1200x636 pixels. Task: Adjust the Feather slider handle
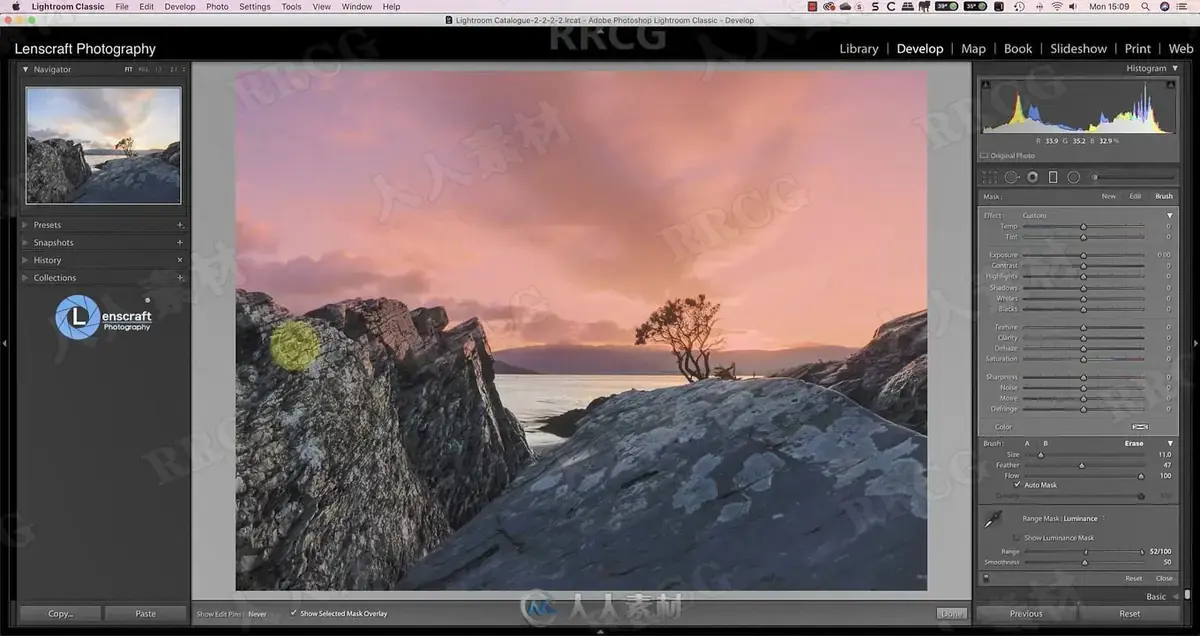click(1081, 465)
